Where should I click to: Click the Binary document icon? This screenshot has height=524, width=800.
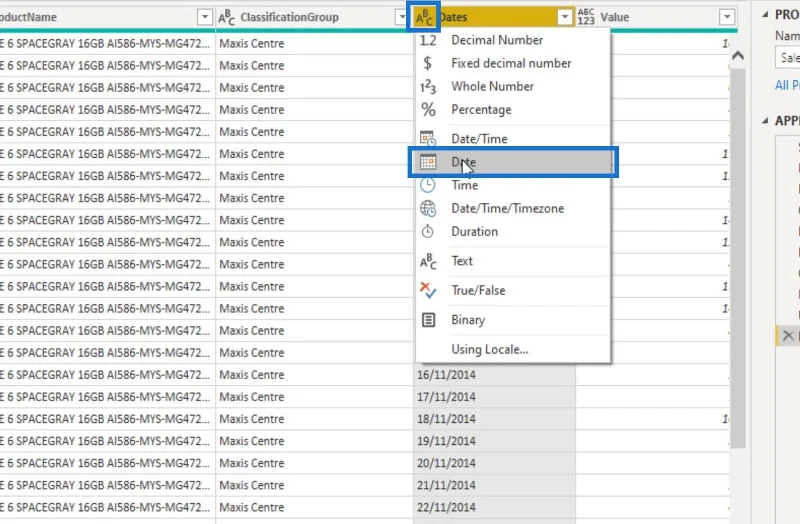pyautogui.click(x=428, y=320)
